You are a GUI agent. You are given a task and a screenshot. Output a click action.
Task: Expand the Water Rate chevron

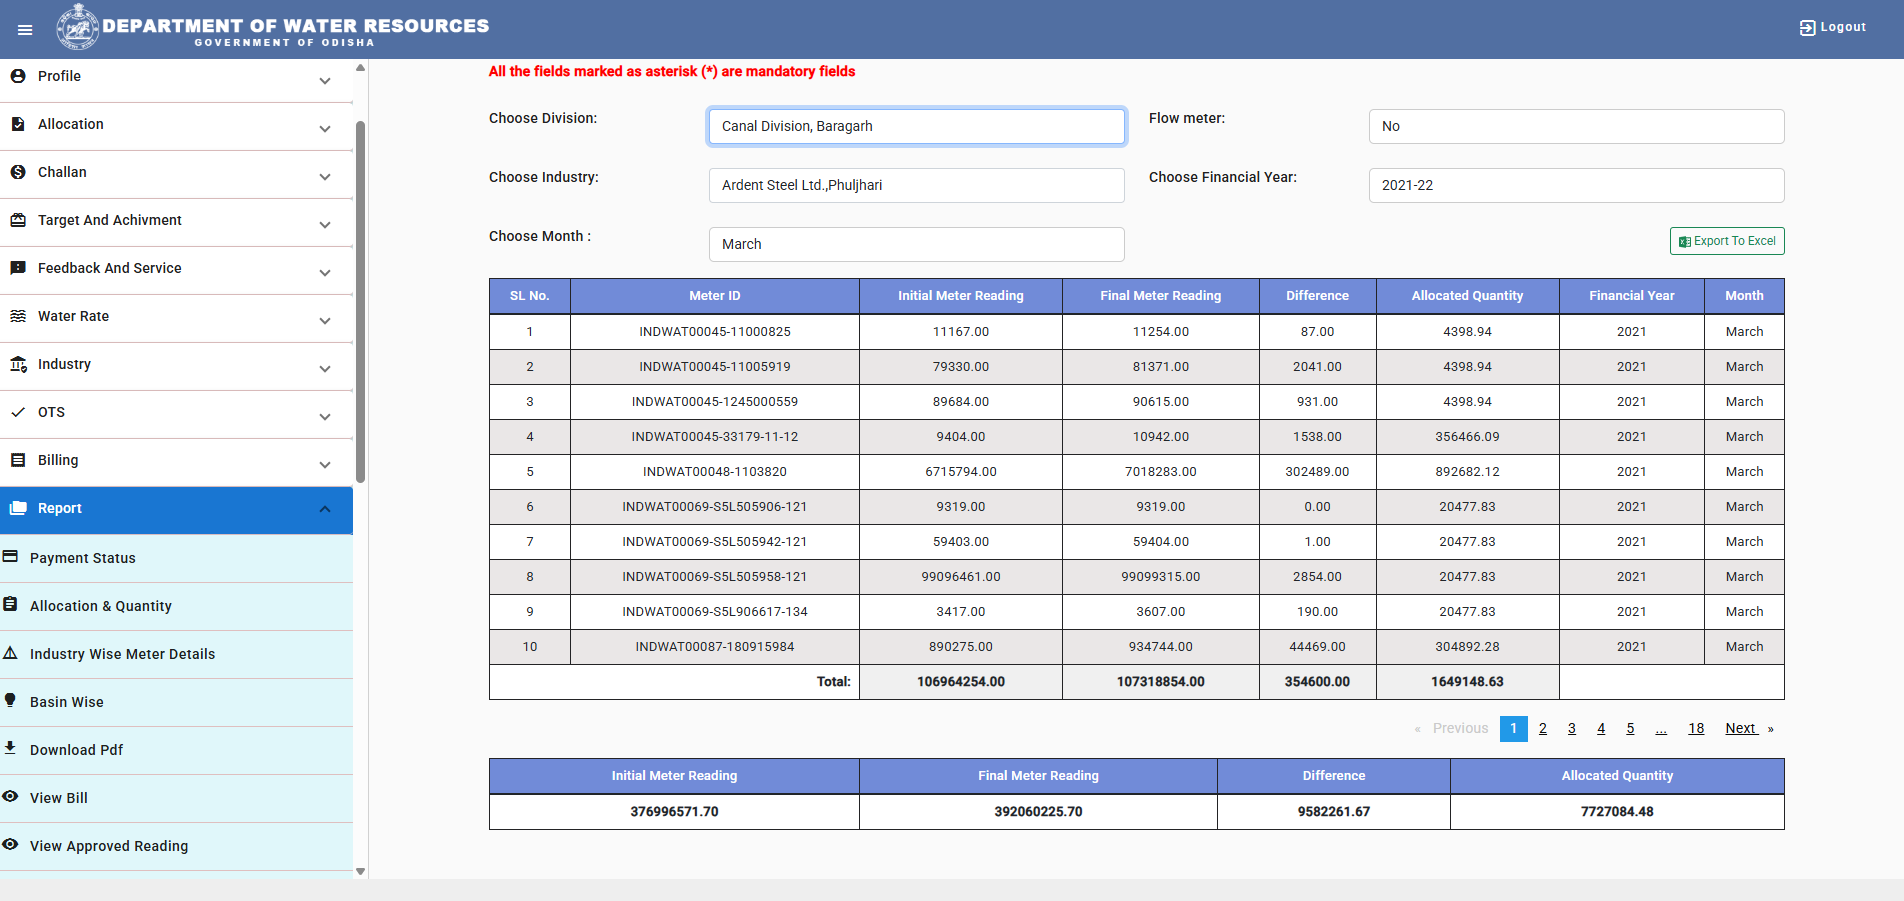point(325,321)
